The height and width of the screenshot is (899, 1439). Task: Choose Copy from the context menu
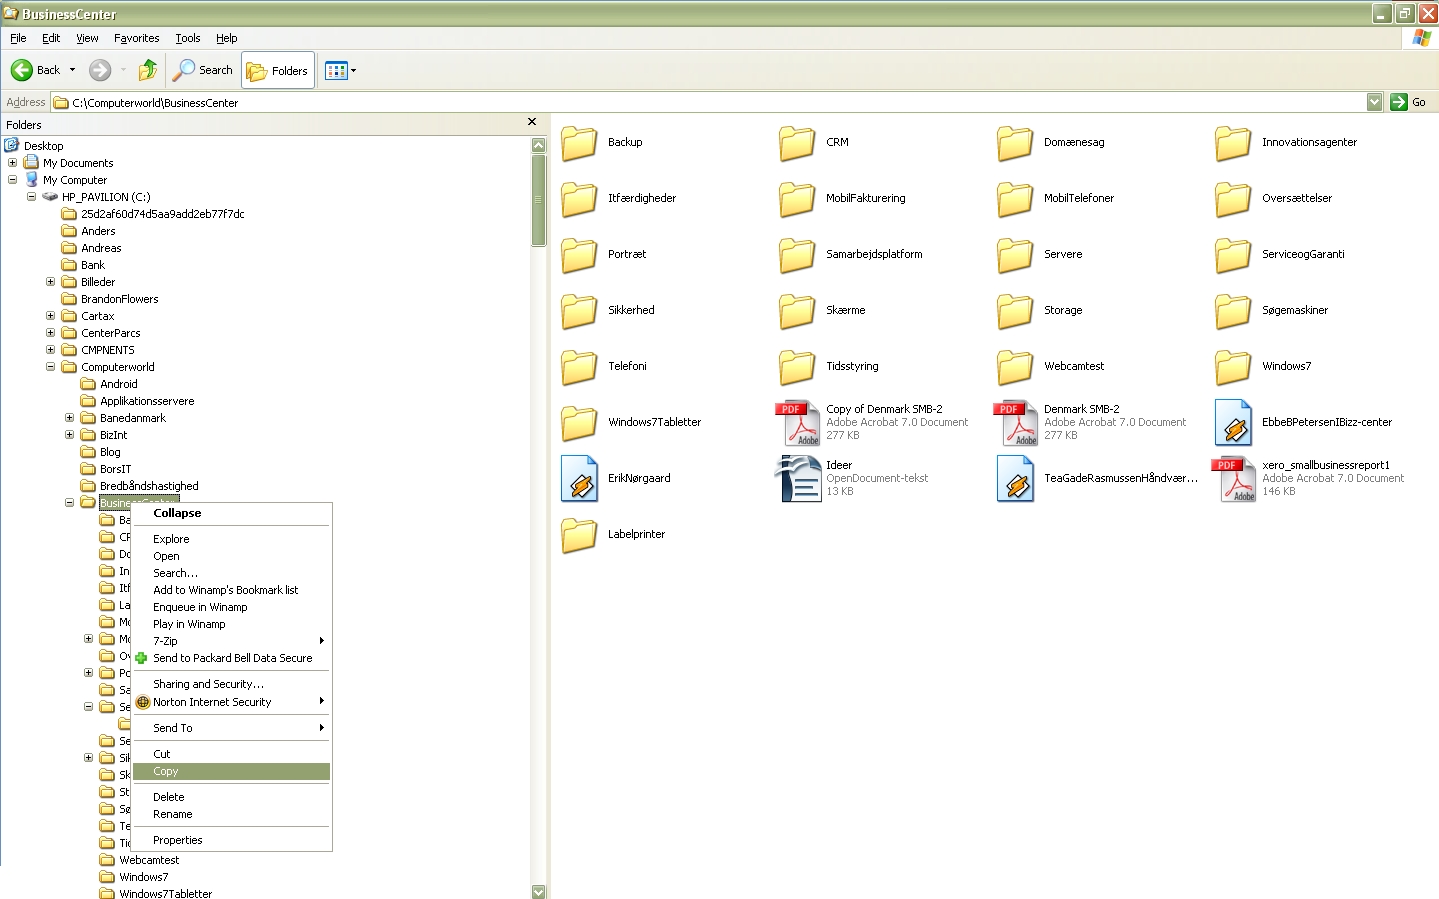click(x=166, y=771)
